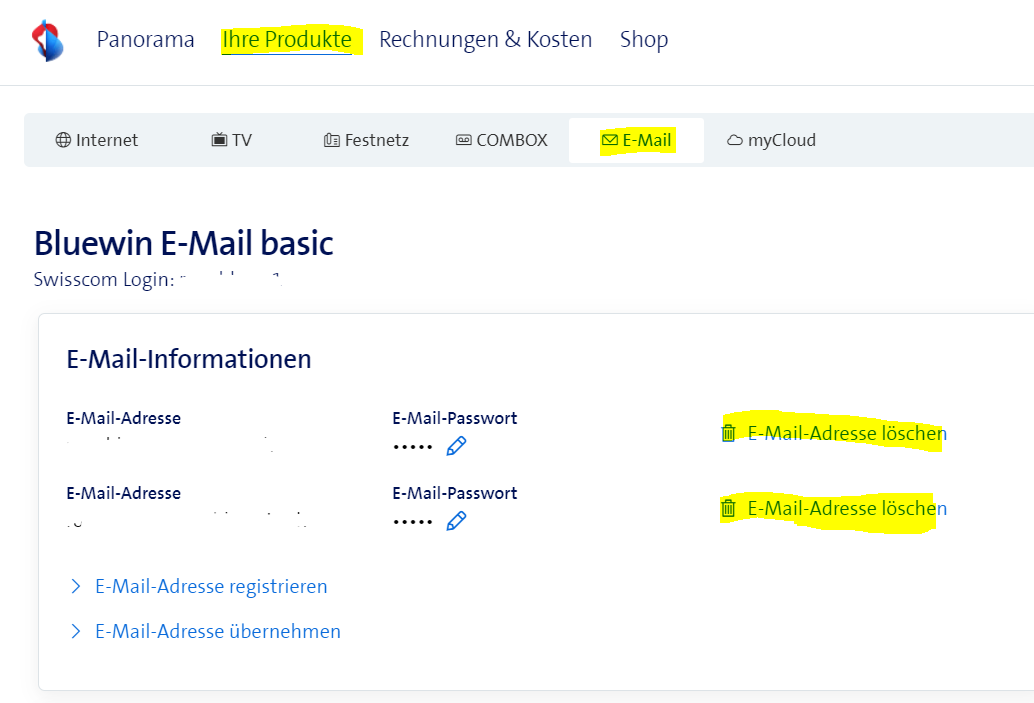
Task: Switch to the COMBOX tab
Action: [501, 140]
